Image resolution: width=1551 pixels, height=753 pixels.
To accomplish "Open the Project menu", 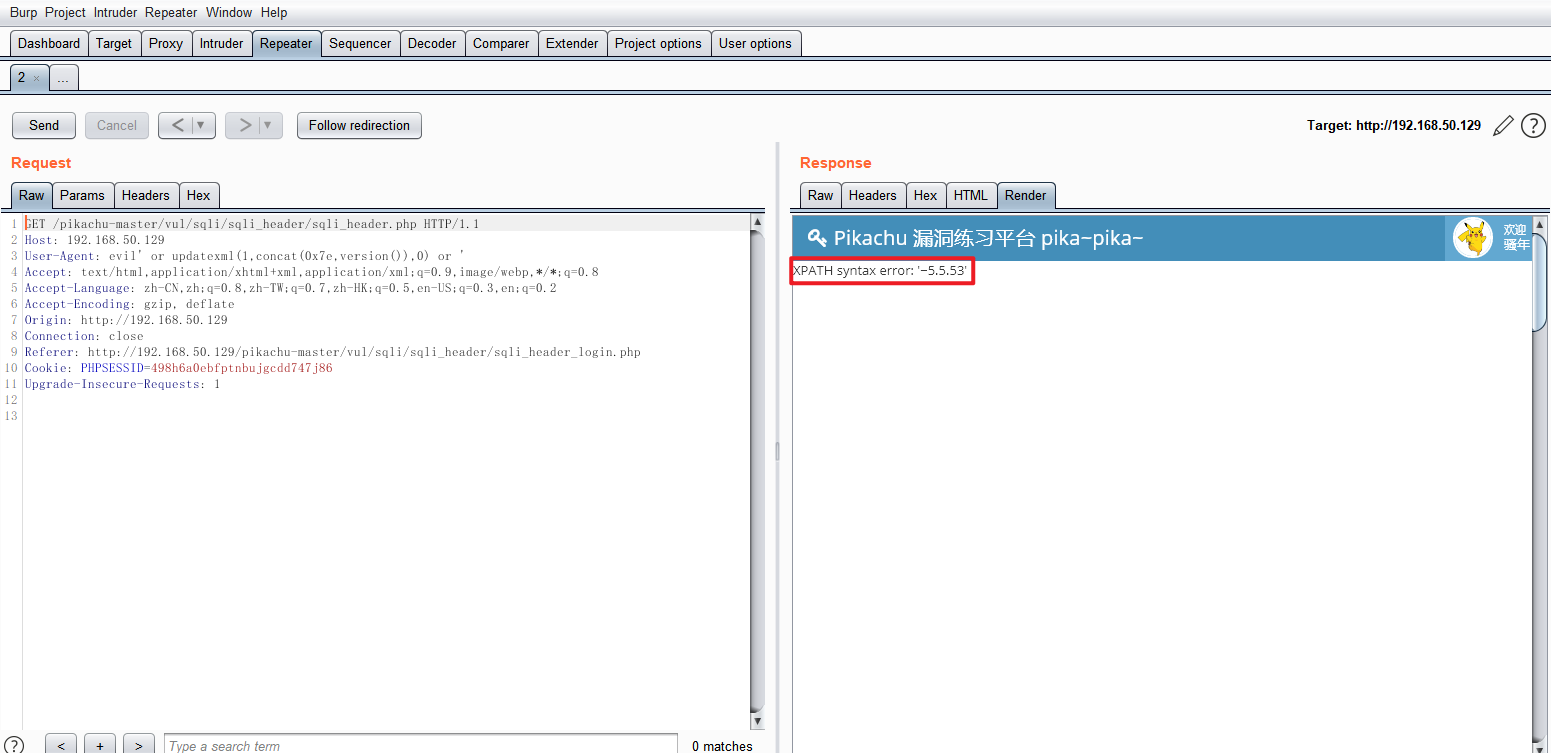I will tap(65, 13).
